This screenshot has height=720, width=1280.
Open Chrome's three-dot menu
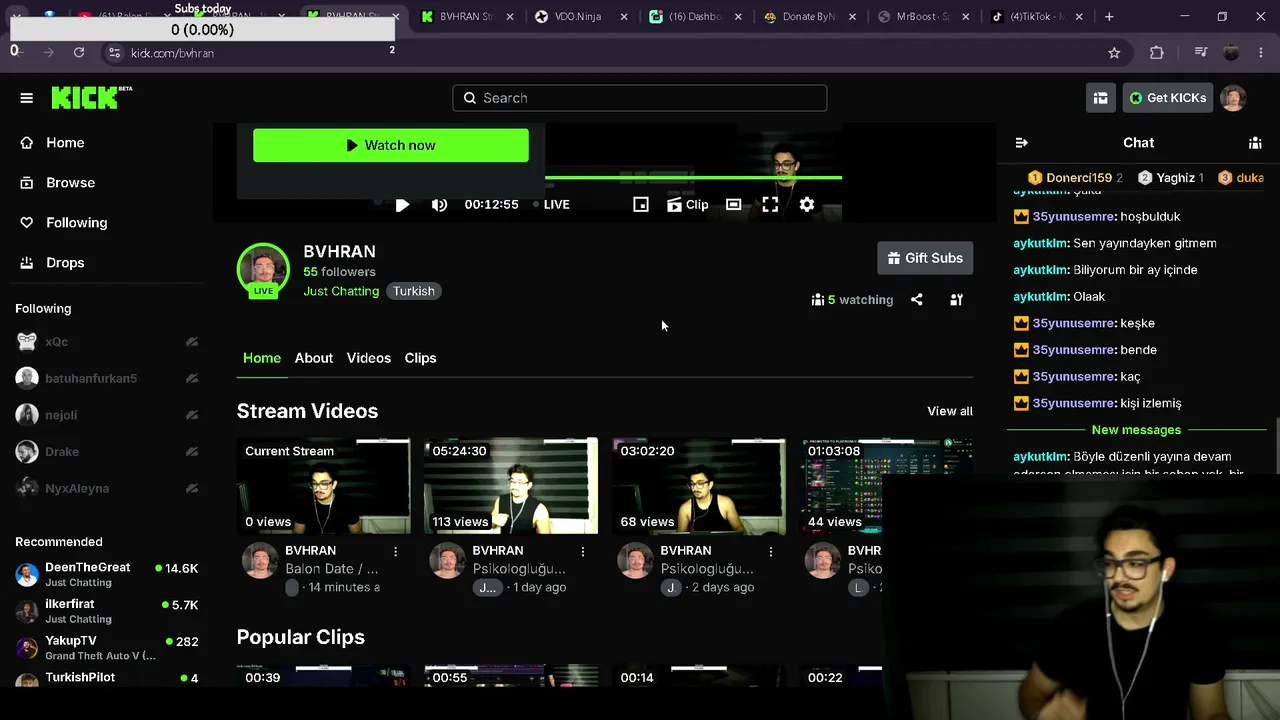[1261, 53]
